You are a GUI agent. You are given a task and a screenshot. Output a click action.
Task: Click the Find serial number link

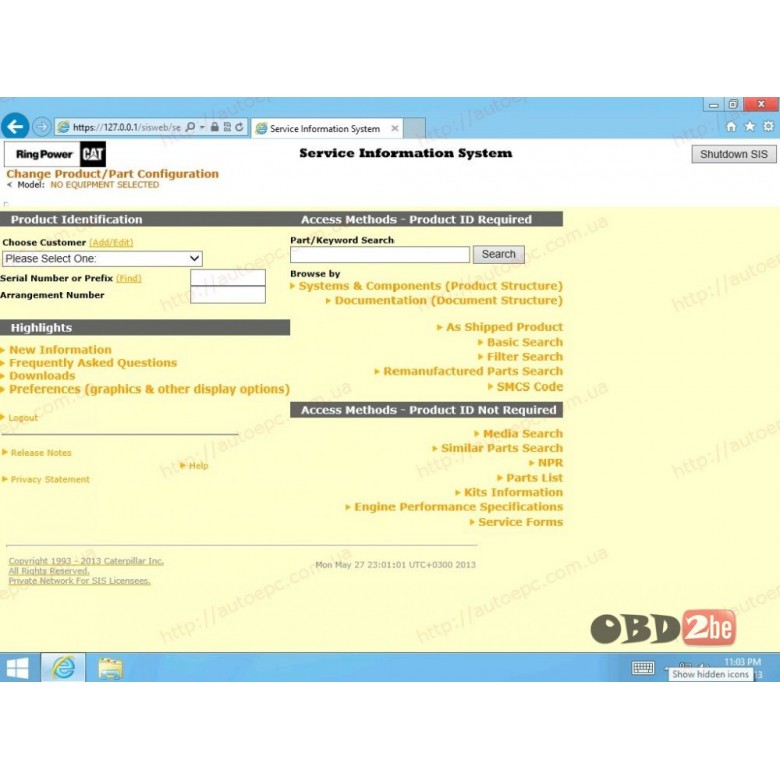[129, 278]
